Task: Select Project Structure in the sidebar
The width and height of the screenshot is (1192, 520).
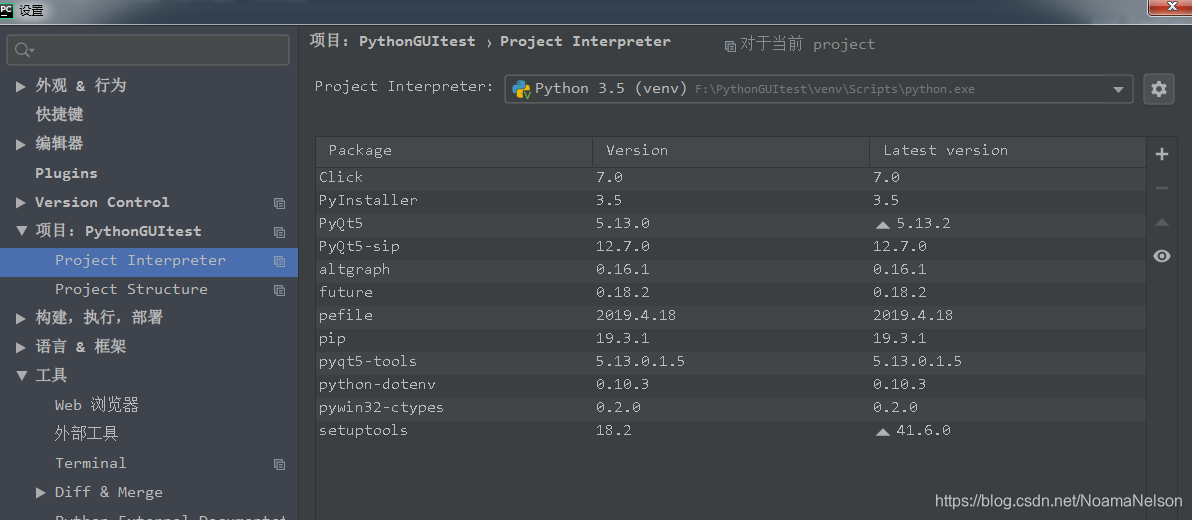Action: click(x=131, y=289)
